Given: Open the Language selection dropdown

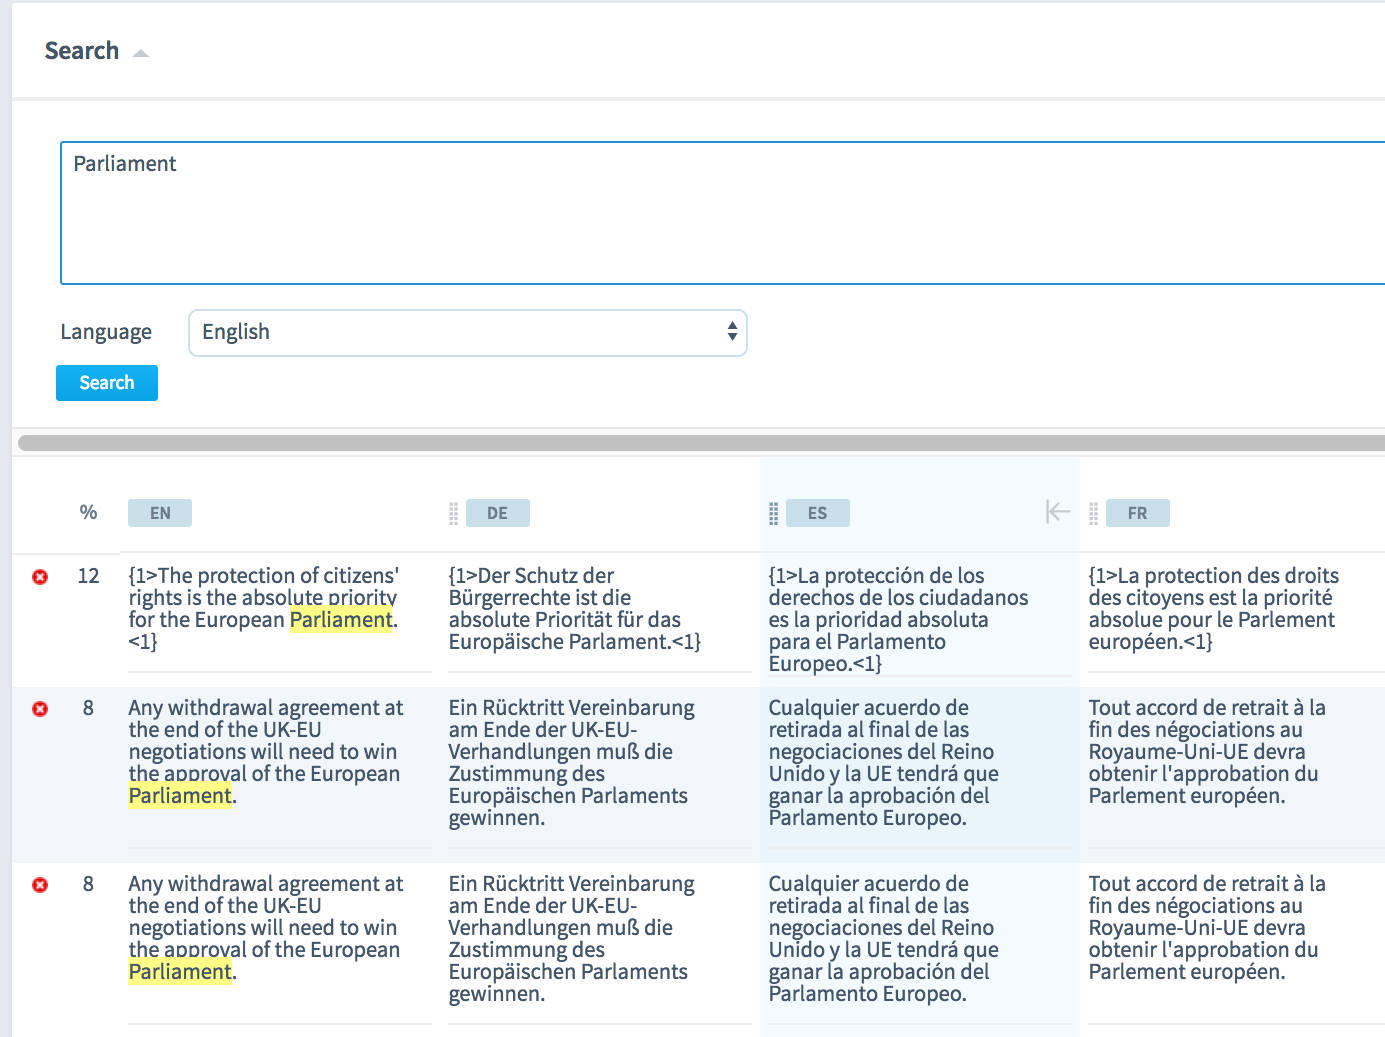Looking at the screenshot, I should coord(468,333).
